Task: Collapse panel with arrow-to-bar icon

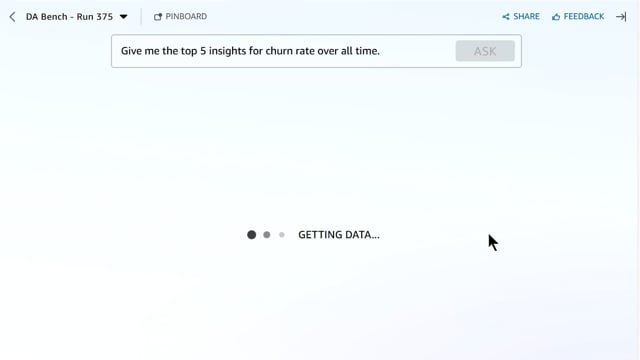Action: tap(621, 17)
